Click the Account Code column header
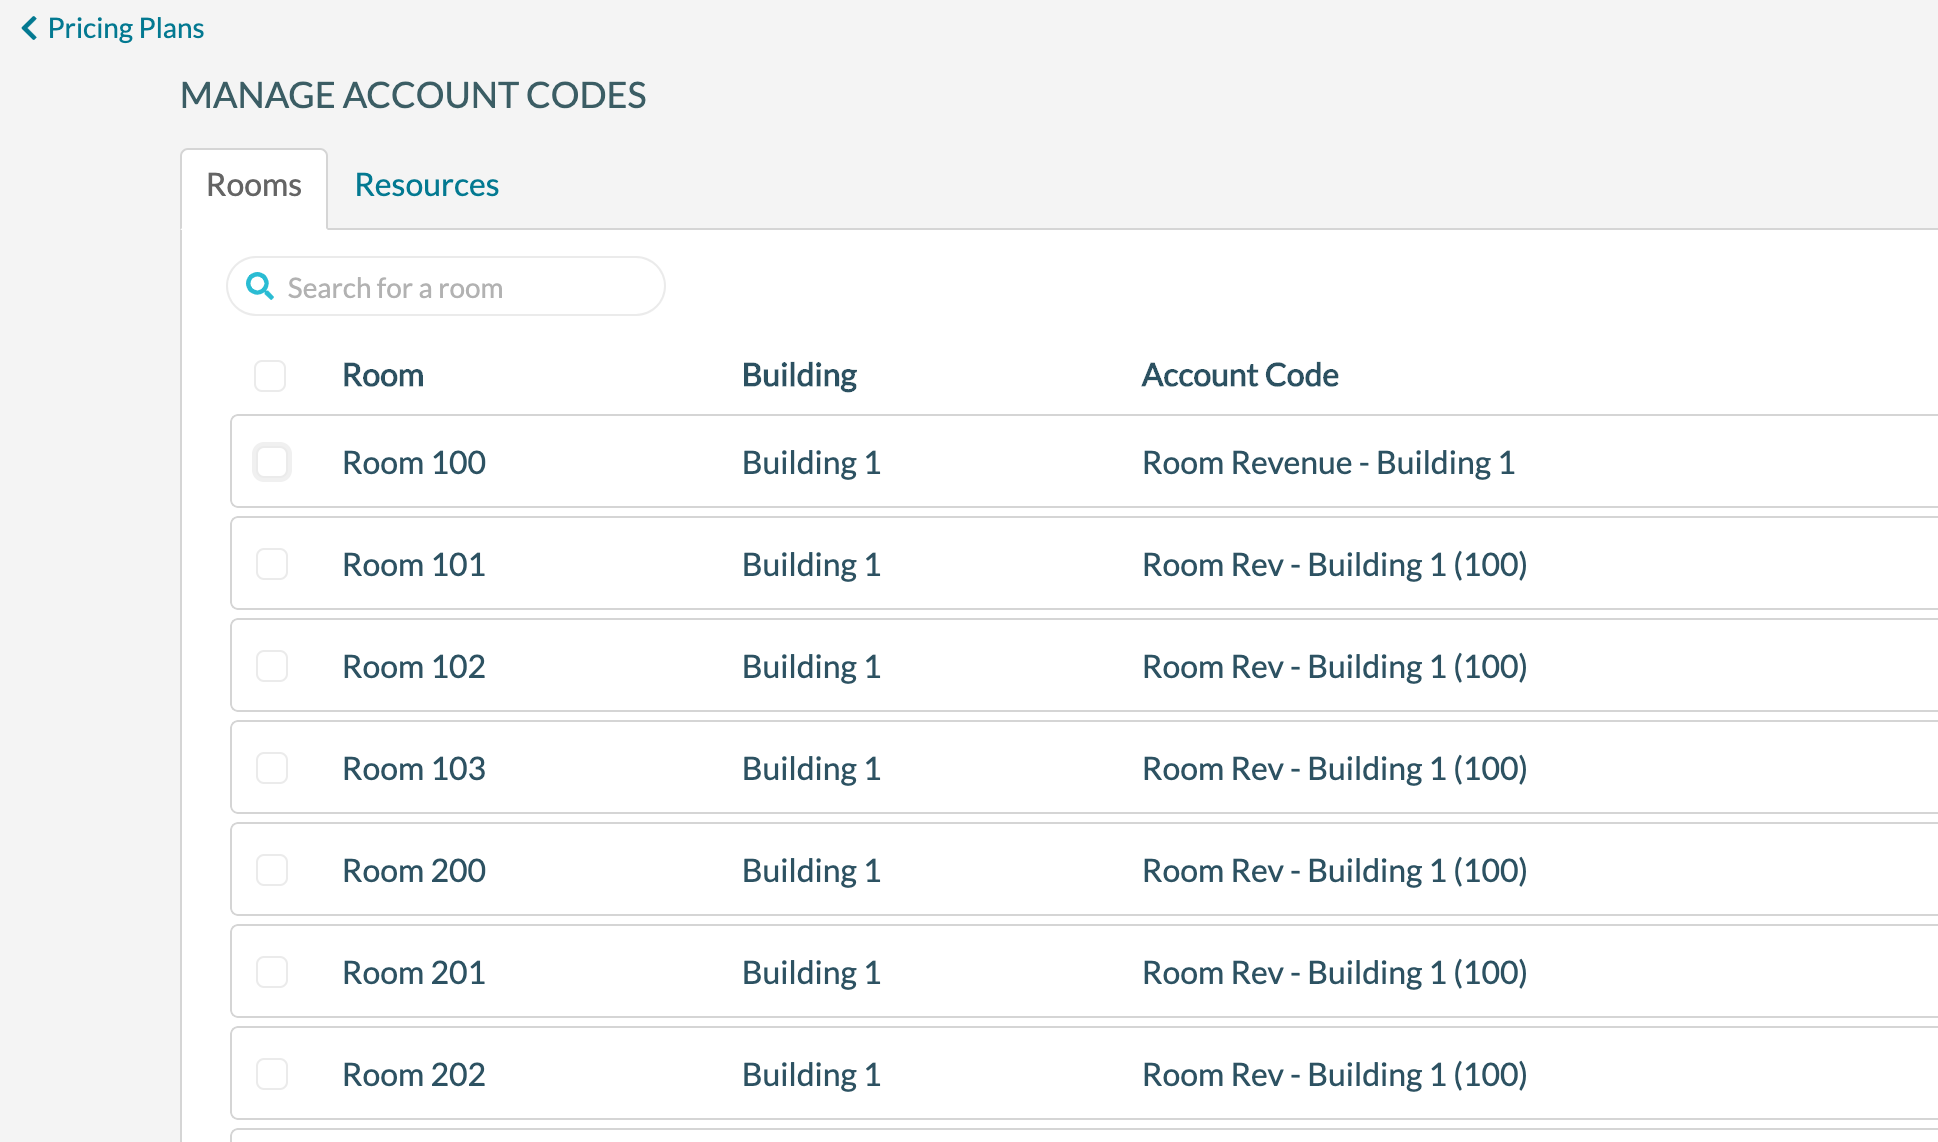Screen dimensions: 1938x1142 [1240, 375]
